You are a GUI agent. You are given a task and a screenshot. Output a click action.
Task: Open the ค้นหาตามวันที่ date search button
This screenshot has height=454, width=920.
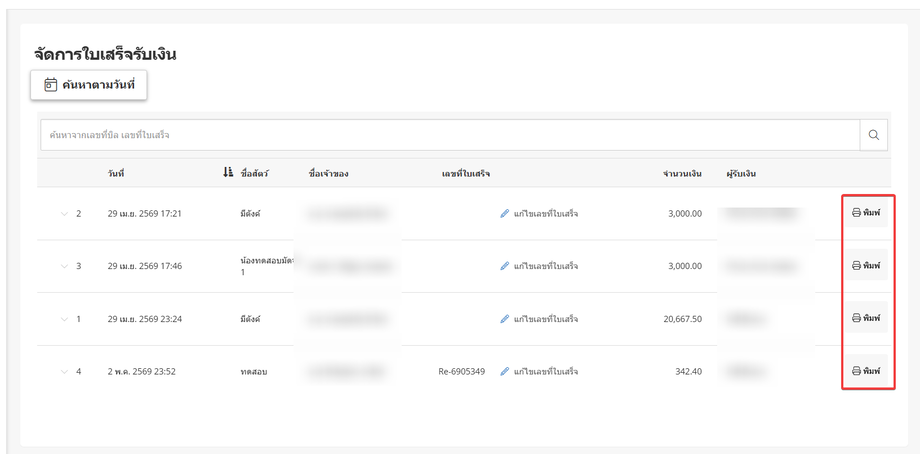tap(89, 85)
